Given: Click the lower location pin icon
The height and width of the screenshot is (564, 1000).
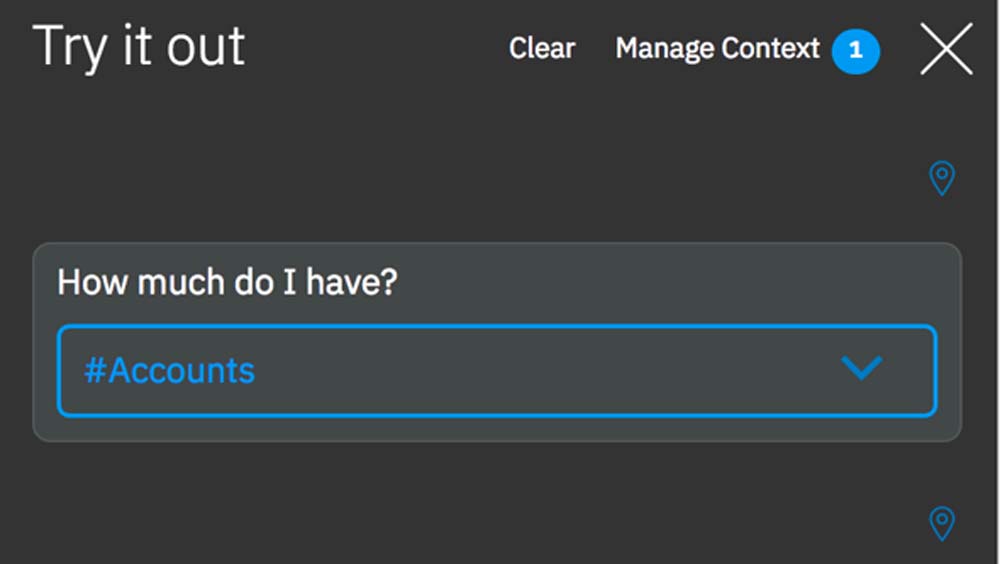Looking at the screenshot, I should pos(942,522).
